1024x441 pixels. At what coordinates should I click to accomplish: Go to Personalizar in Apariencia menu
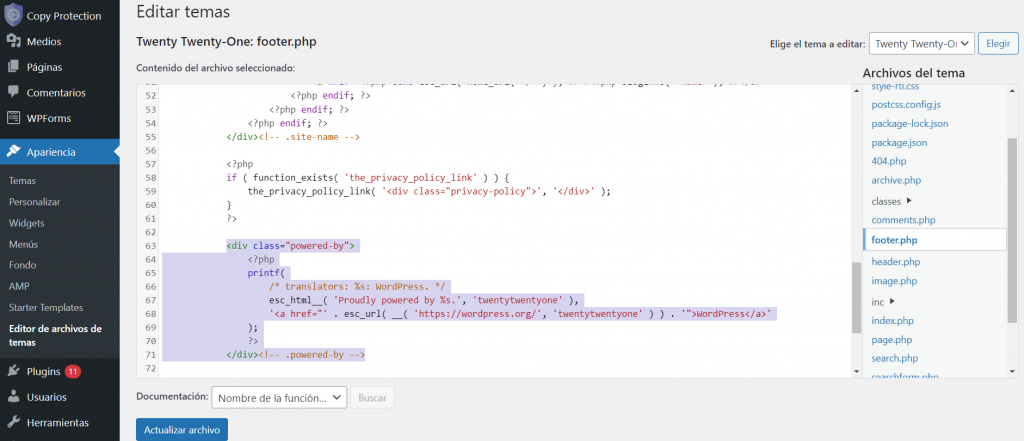[x=34, y=202]
